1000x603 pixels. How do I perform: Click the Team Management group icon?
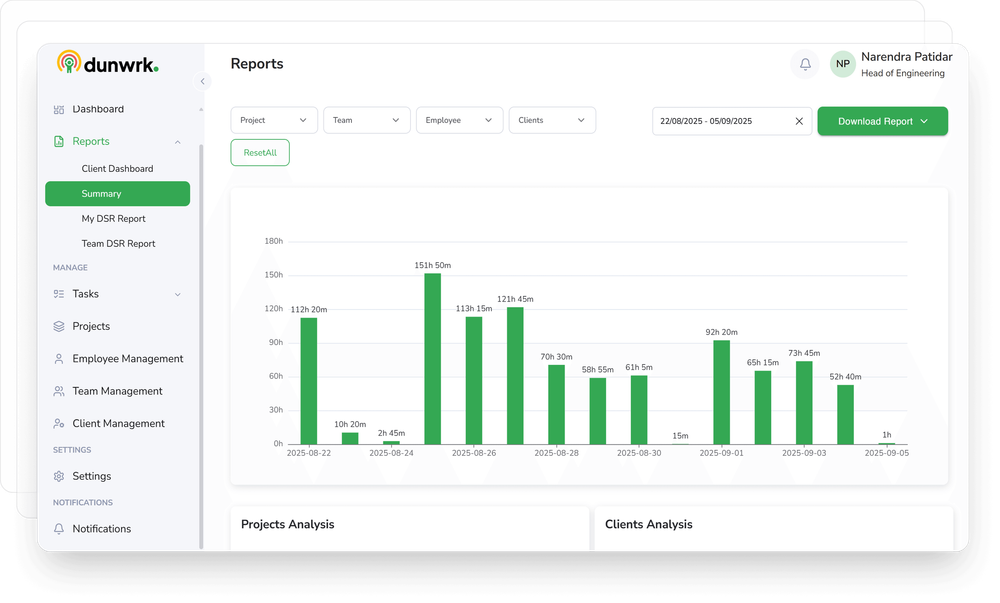click(59, 391)
